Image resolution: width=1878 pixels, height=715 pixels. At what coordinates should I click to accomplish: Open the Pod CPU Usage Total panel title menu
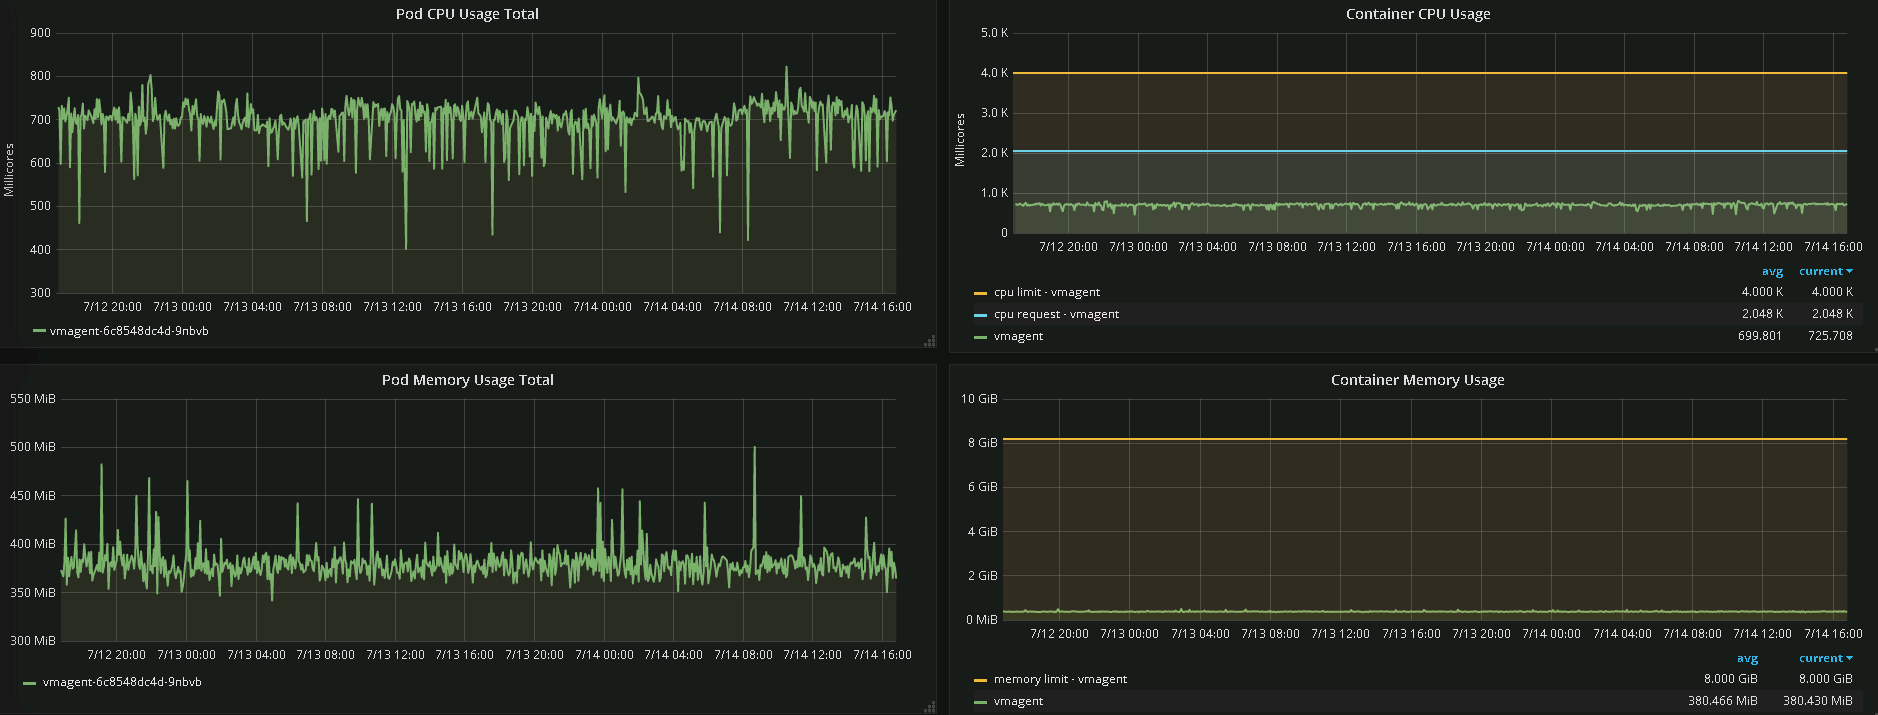tap(467, 14)
